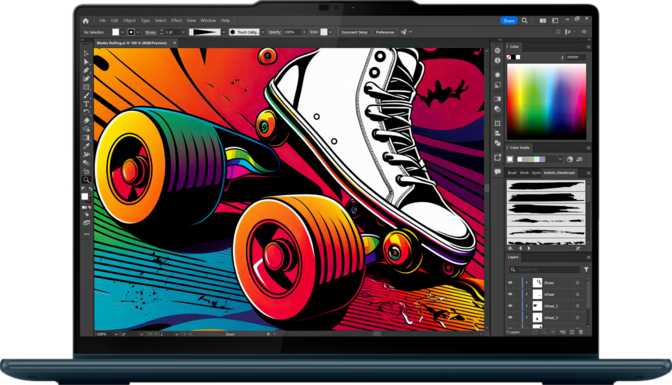Toggle visibility eye of the second layer
This screenshot has width=672, height=385.
click(x=510, y=295)
